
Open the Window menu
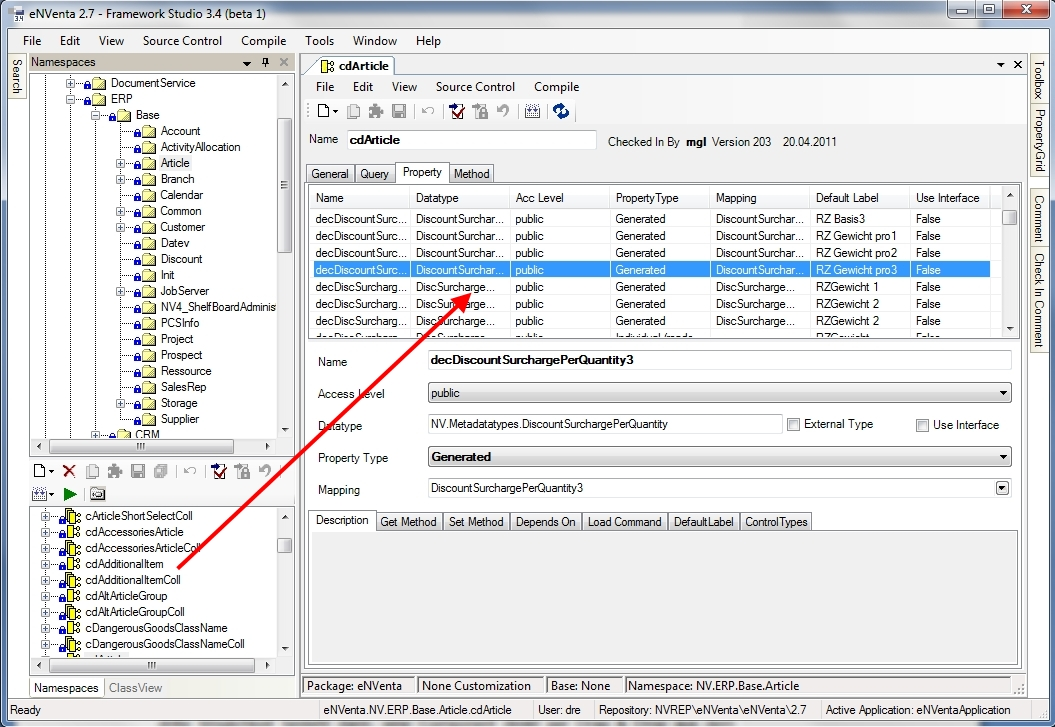[x=375, y=41]
